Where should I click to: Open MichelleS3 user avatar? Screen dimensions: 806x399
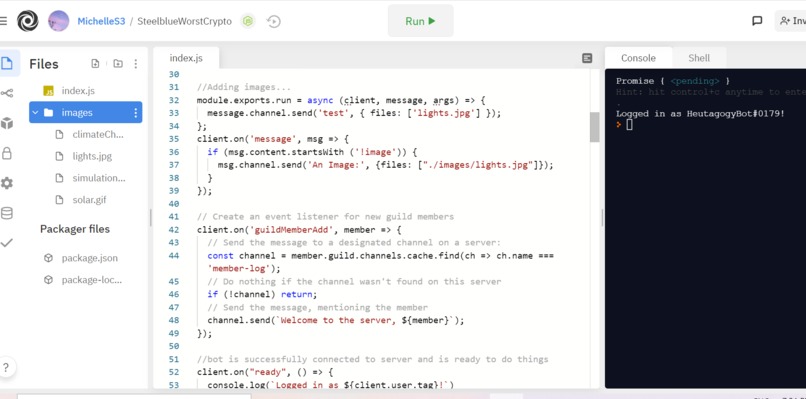point(59,21)
